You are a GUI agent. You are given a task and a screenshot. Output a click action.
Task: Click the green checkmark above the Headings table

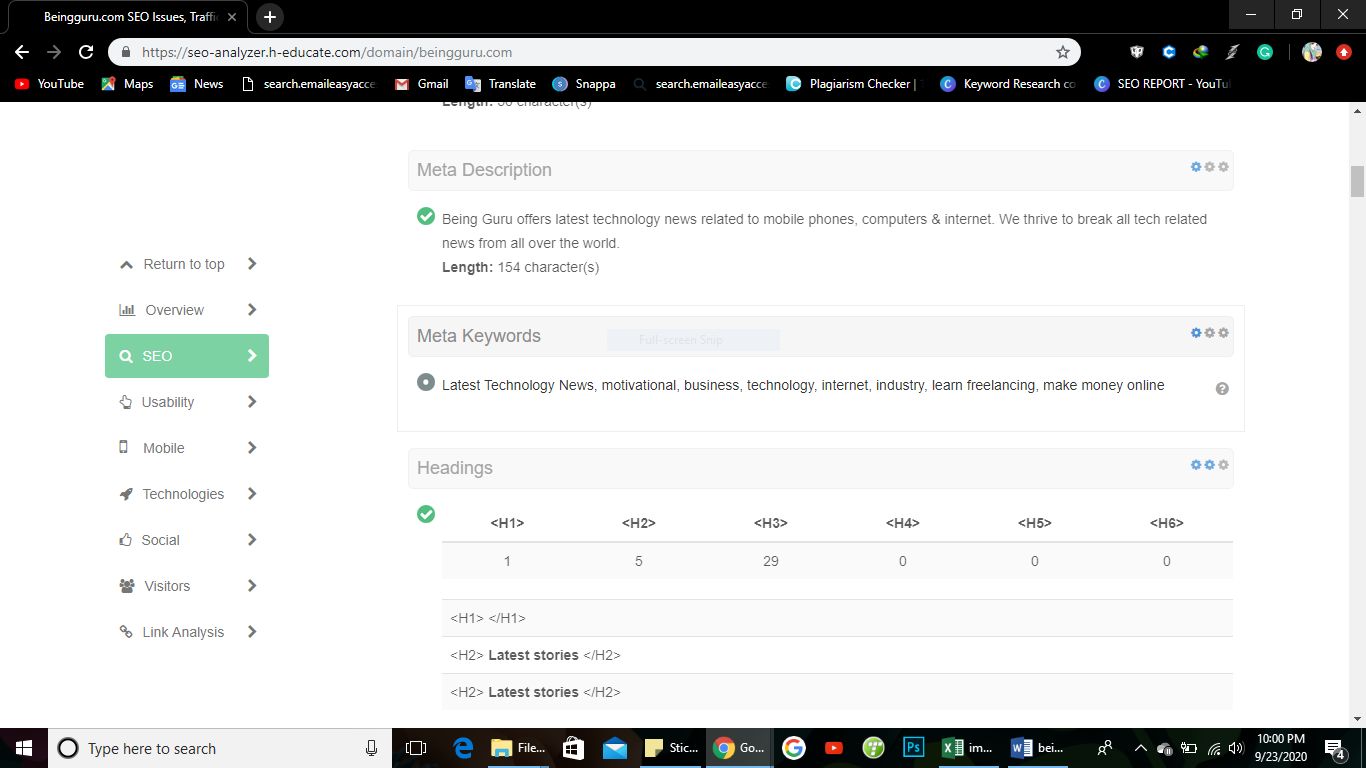(426, 514)
